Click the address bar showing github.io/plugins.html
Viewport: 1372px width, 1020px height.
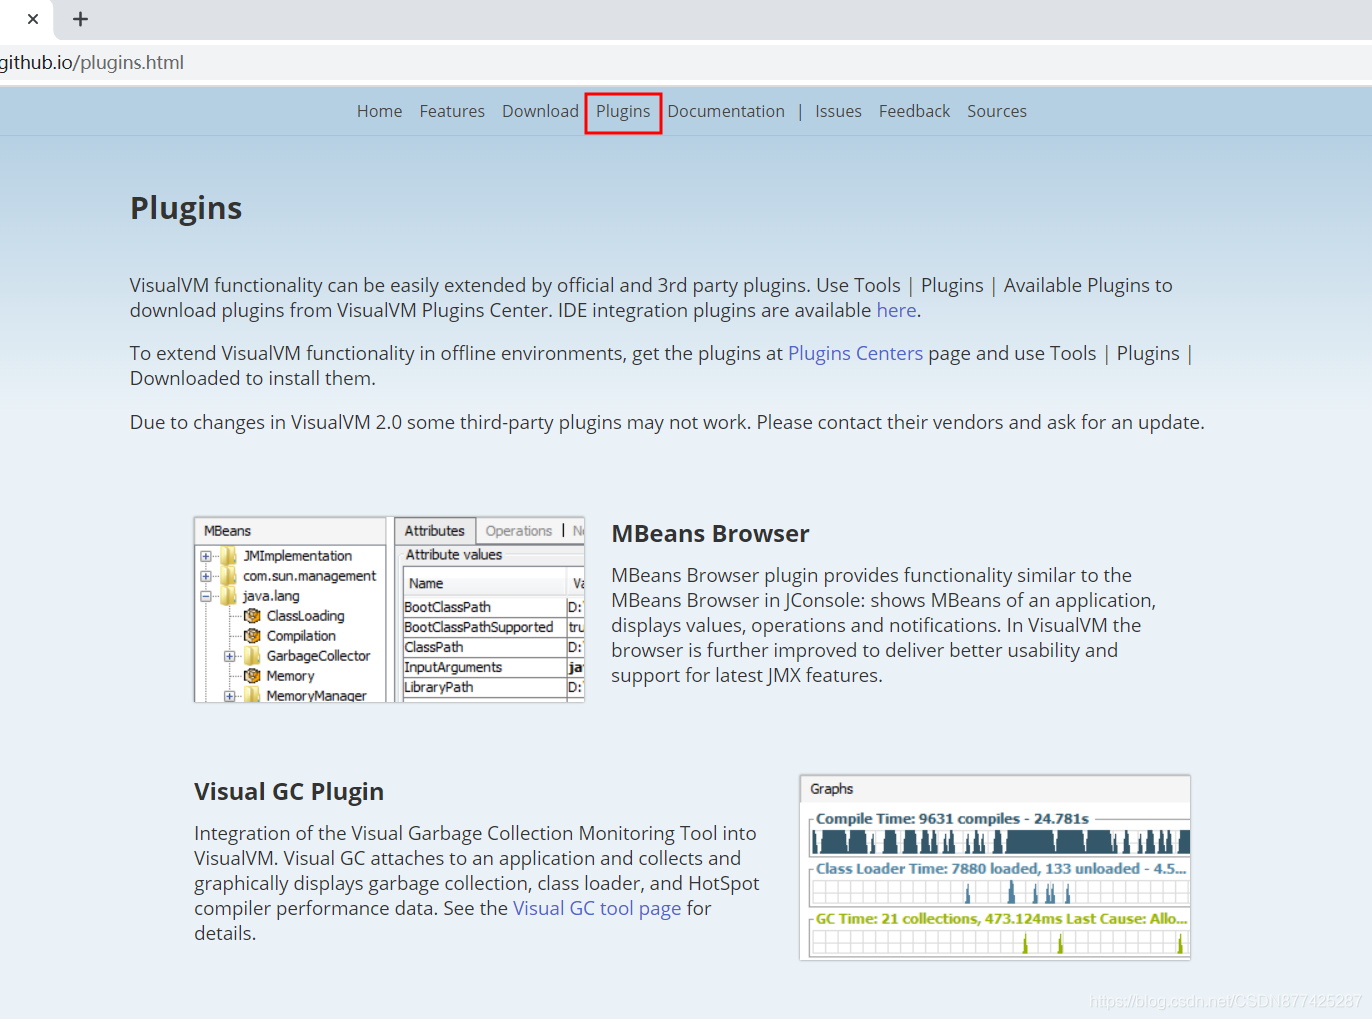[686, 62]
